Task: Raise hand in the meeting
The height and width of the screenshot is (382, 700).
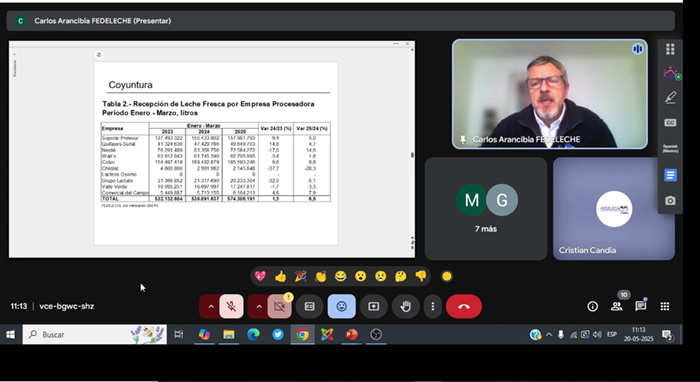Action: click(406, 306)
